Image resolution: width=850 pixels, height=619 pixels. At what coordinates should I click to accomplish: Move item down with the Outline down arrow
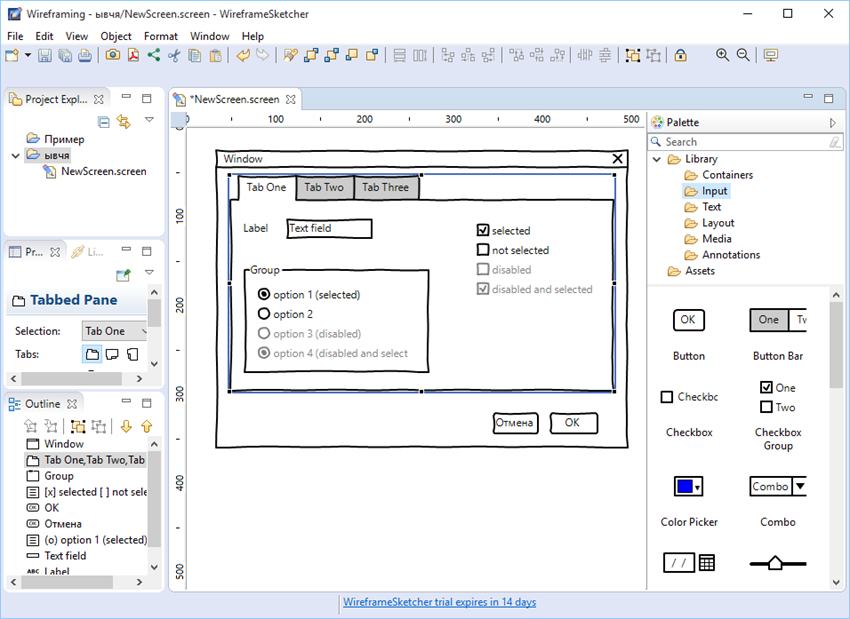[x=126, y=427]
